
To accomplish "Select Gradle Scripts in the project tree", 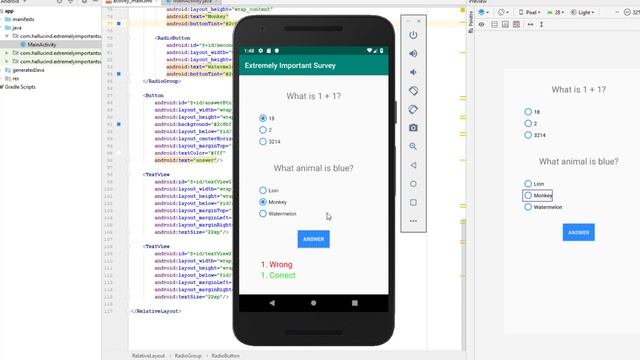I will tap(20, 87).
